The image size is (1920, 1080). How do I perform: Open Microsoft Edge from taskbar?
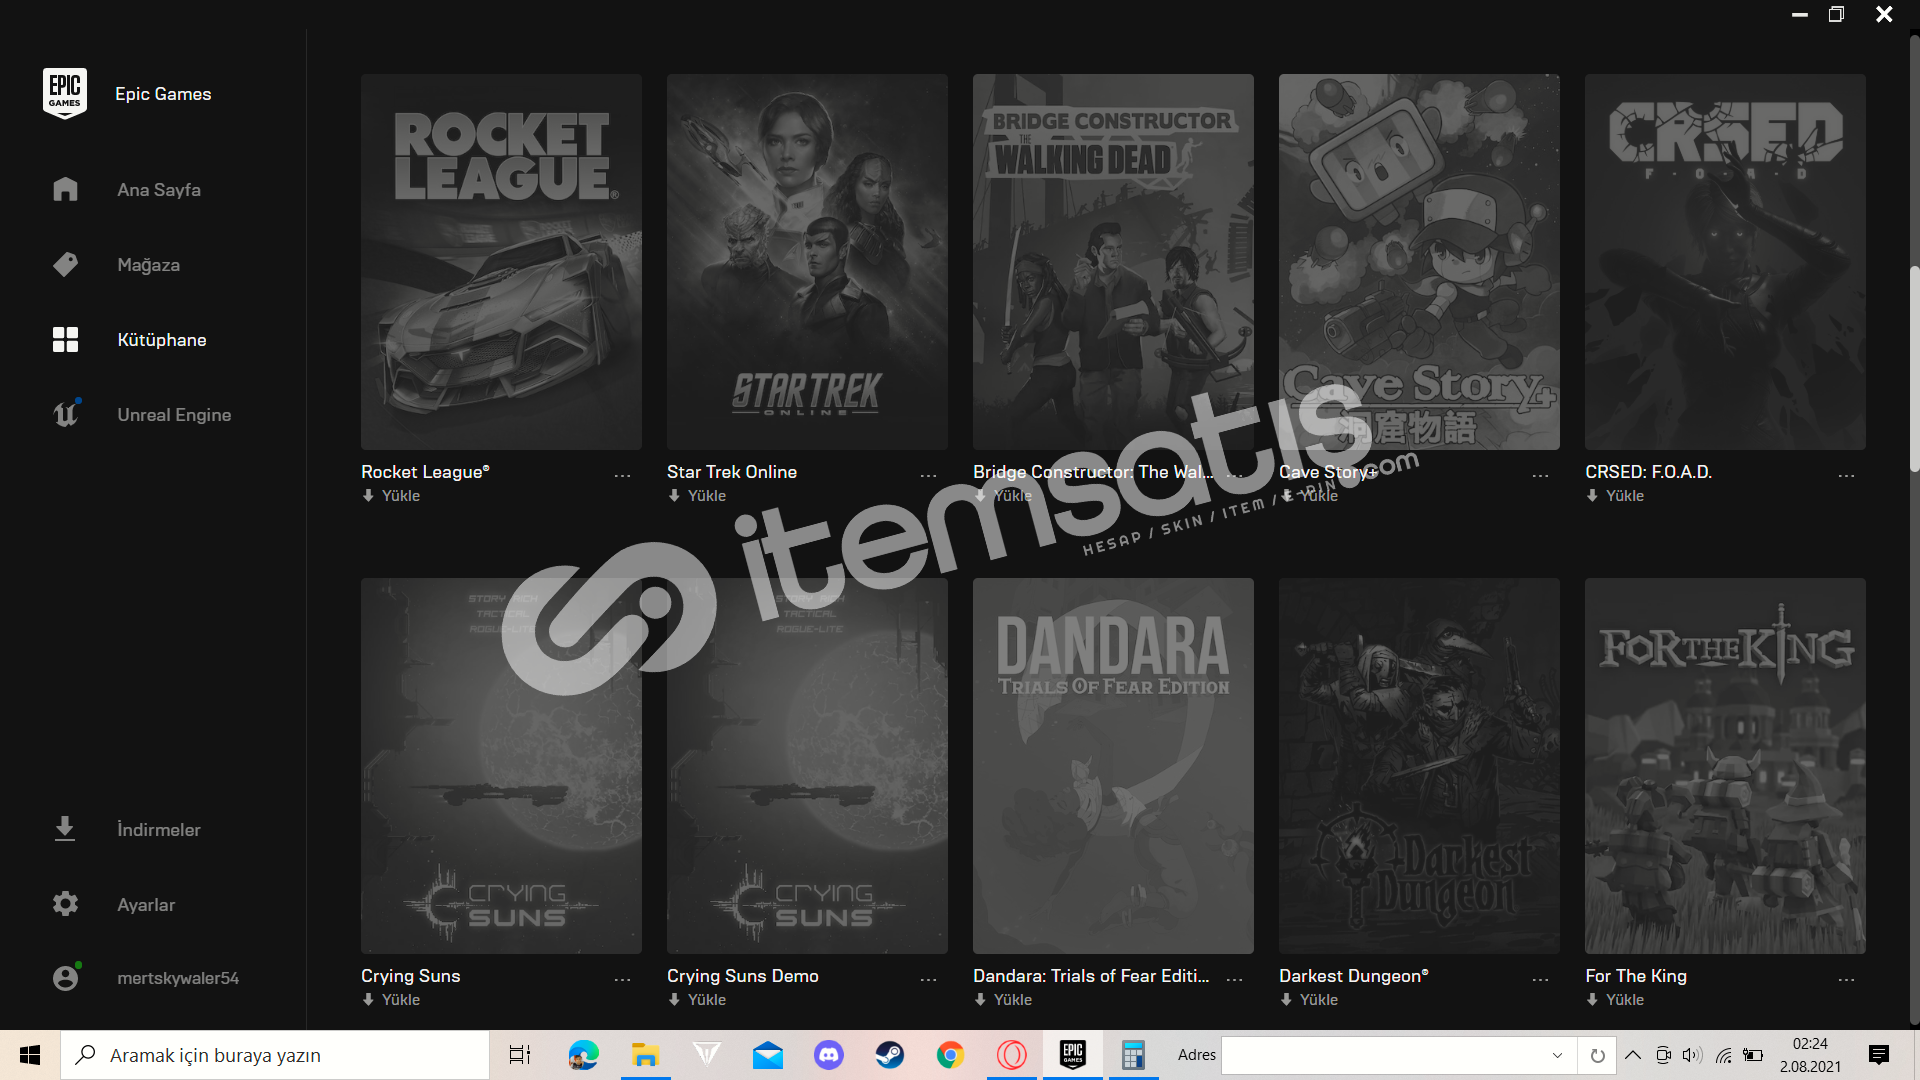click(583, 1055)
